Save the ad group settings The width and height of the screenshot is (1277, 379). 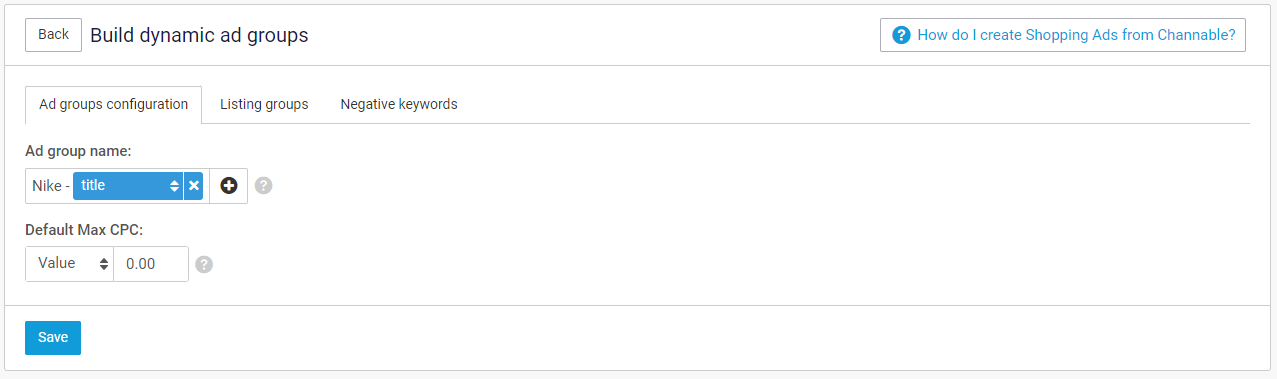tap(53, 338)
